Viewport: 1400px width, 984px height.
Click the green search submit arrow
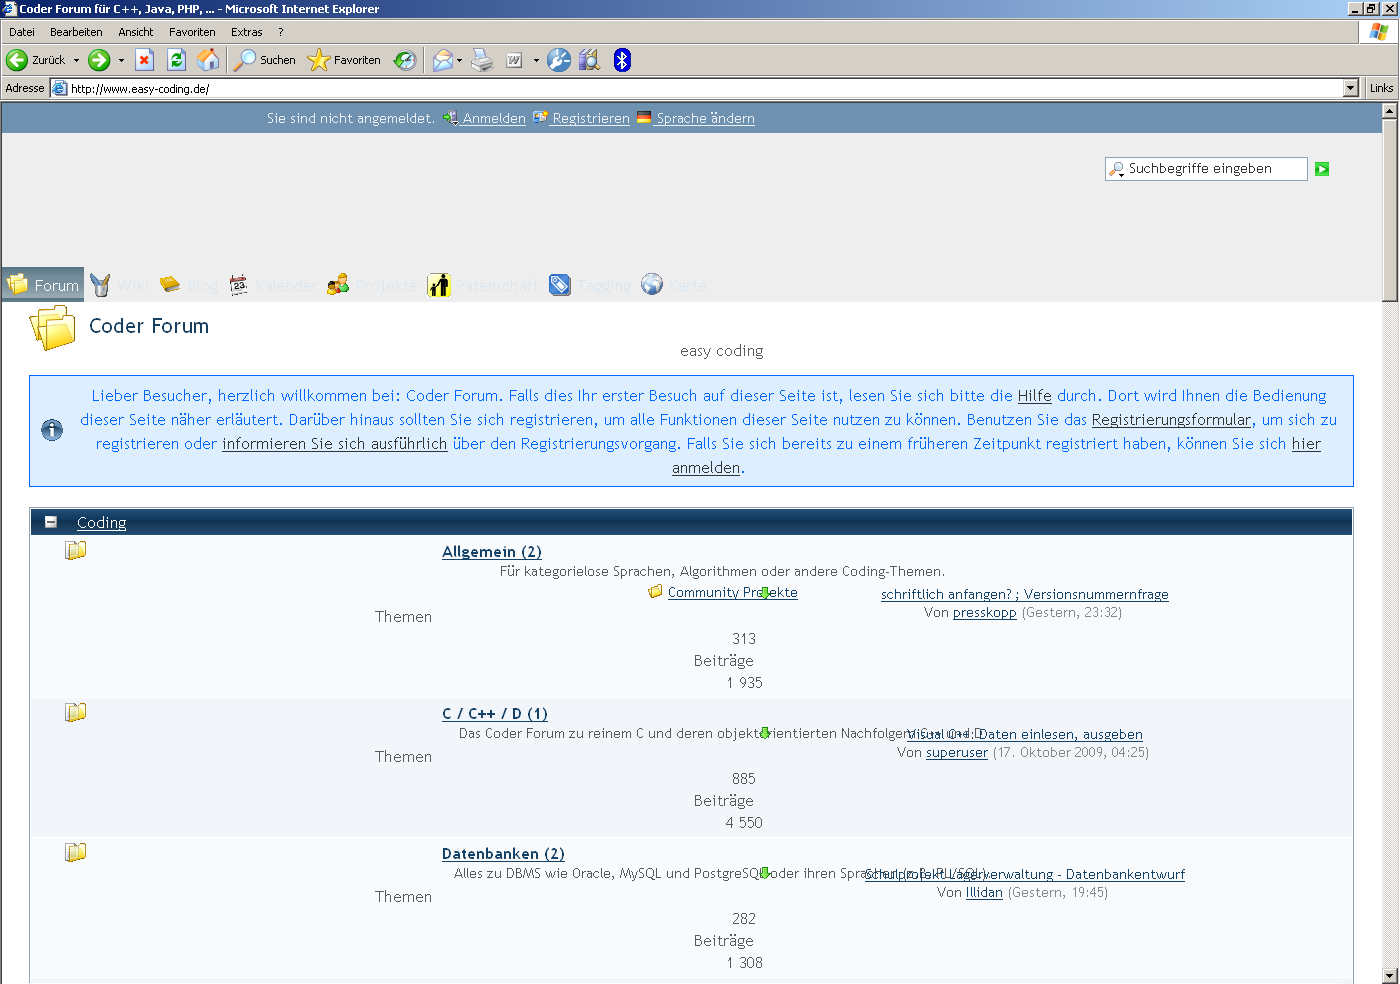coord(1322,169)
